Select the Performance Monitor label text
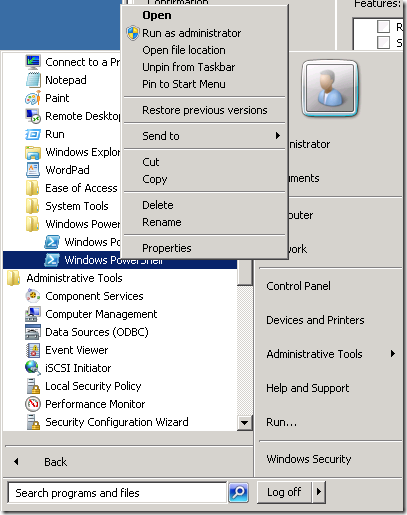 point(95,404)
